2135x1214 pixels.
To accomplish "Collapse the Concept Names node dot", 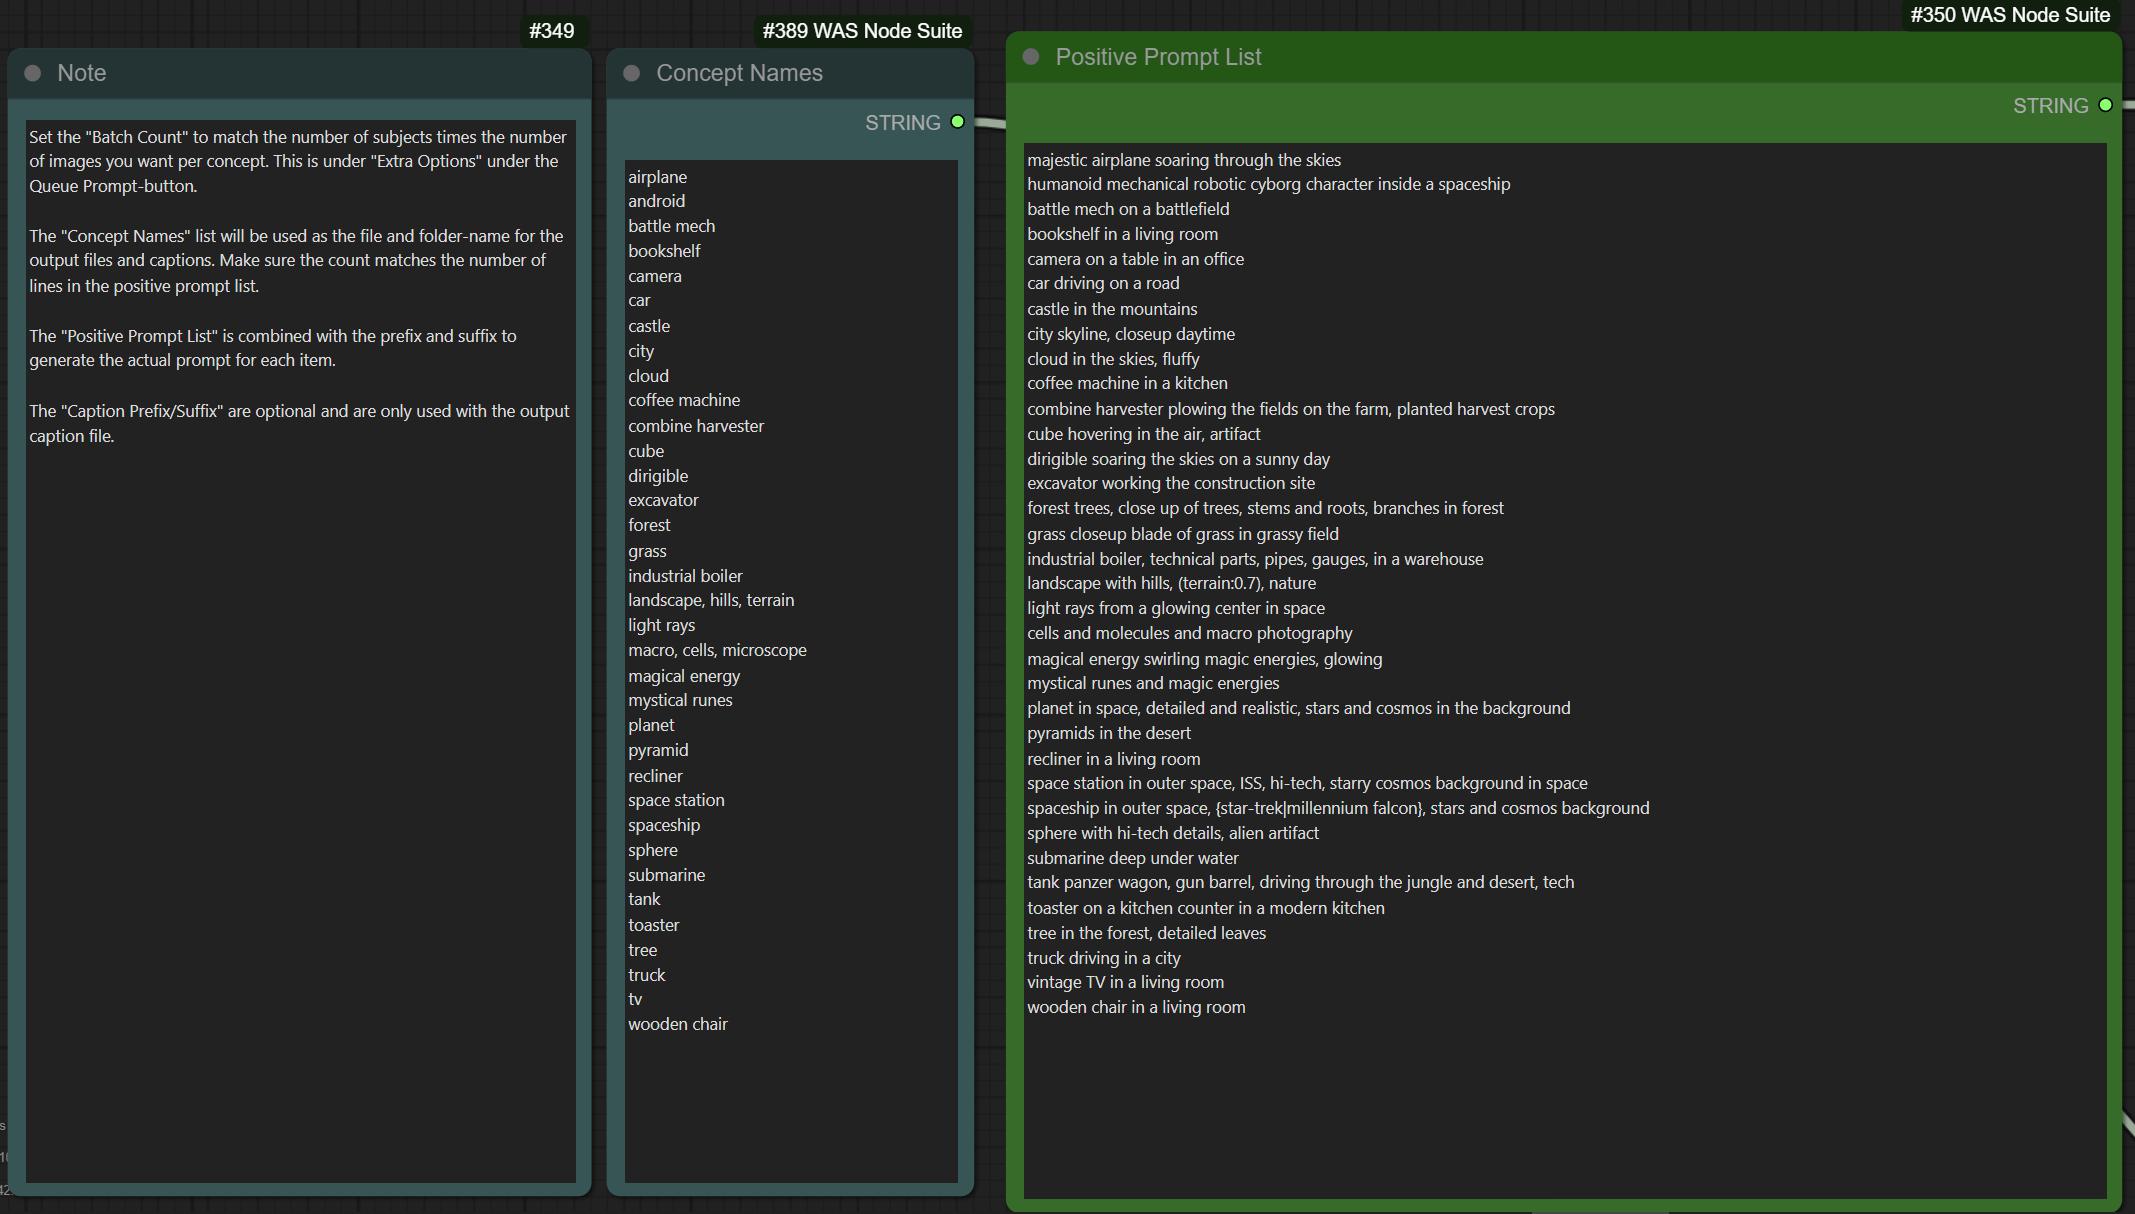I will click(x=631, y=73).
